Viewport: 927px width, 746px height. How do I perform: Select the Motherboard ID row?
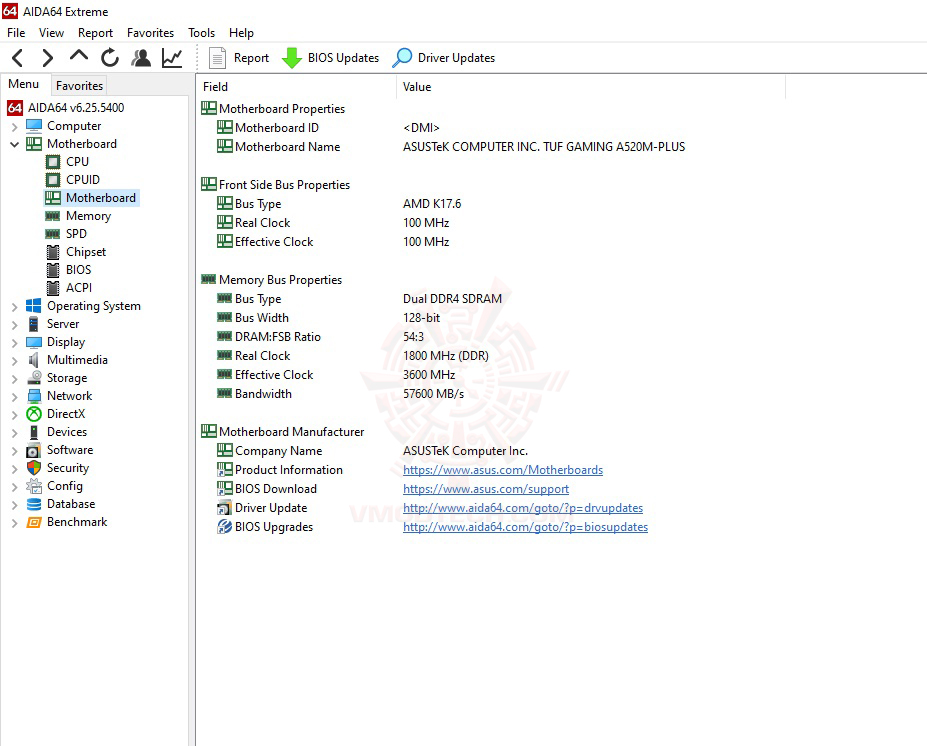pyautogui.click(x=328, y=128)
